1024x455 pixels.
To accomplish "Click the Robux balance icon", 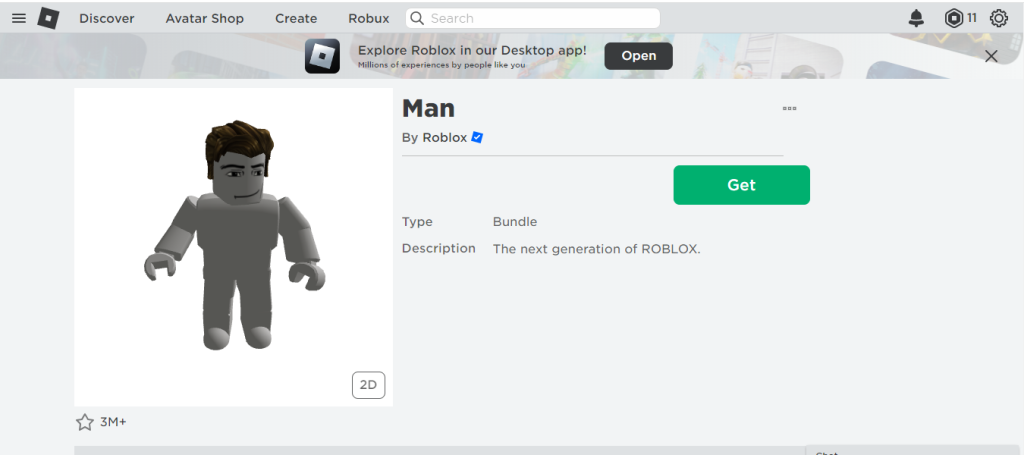I will [954, 18].
